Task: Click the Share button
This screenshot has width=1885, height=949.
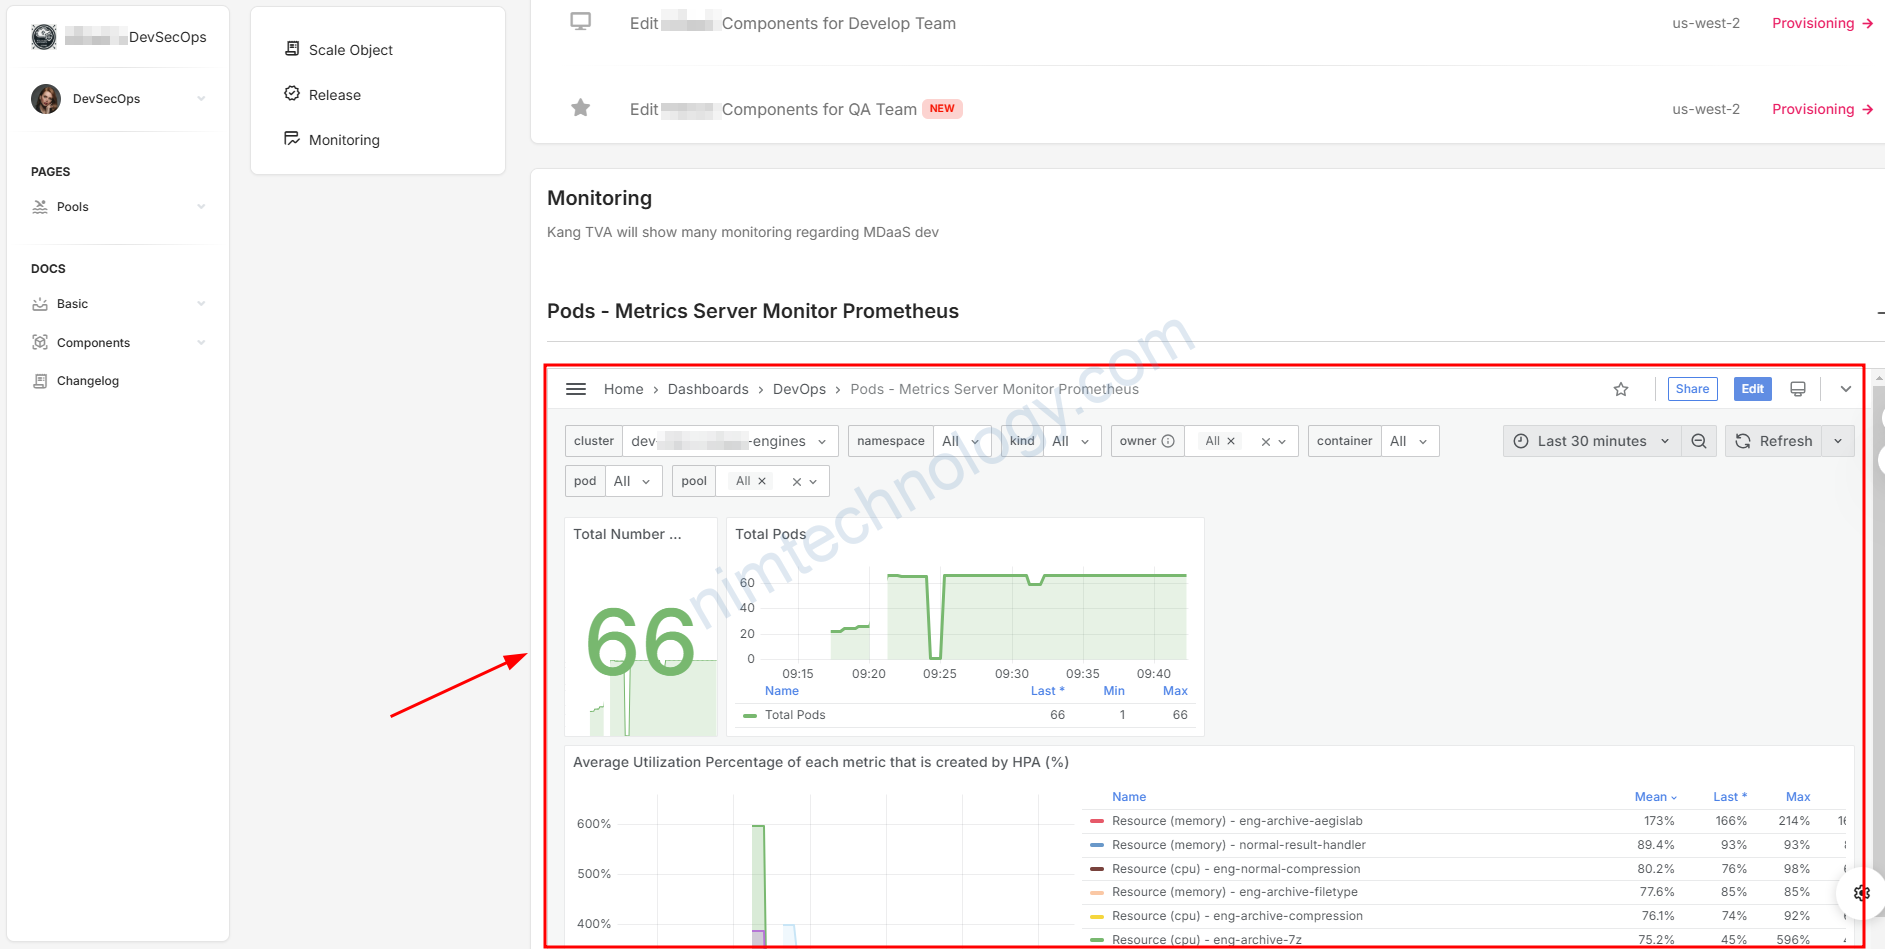Action: [x=1692, y=389]
